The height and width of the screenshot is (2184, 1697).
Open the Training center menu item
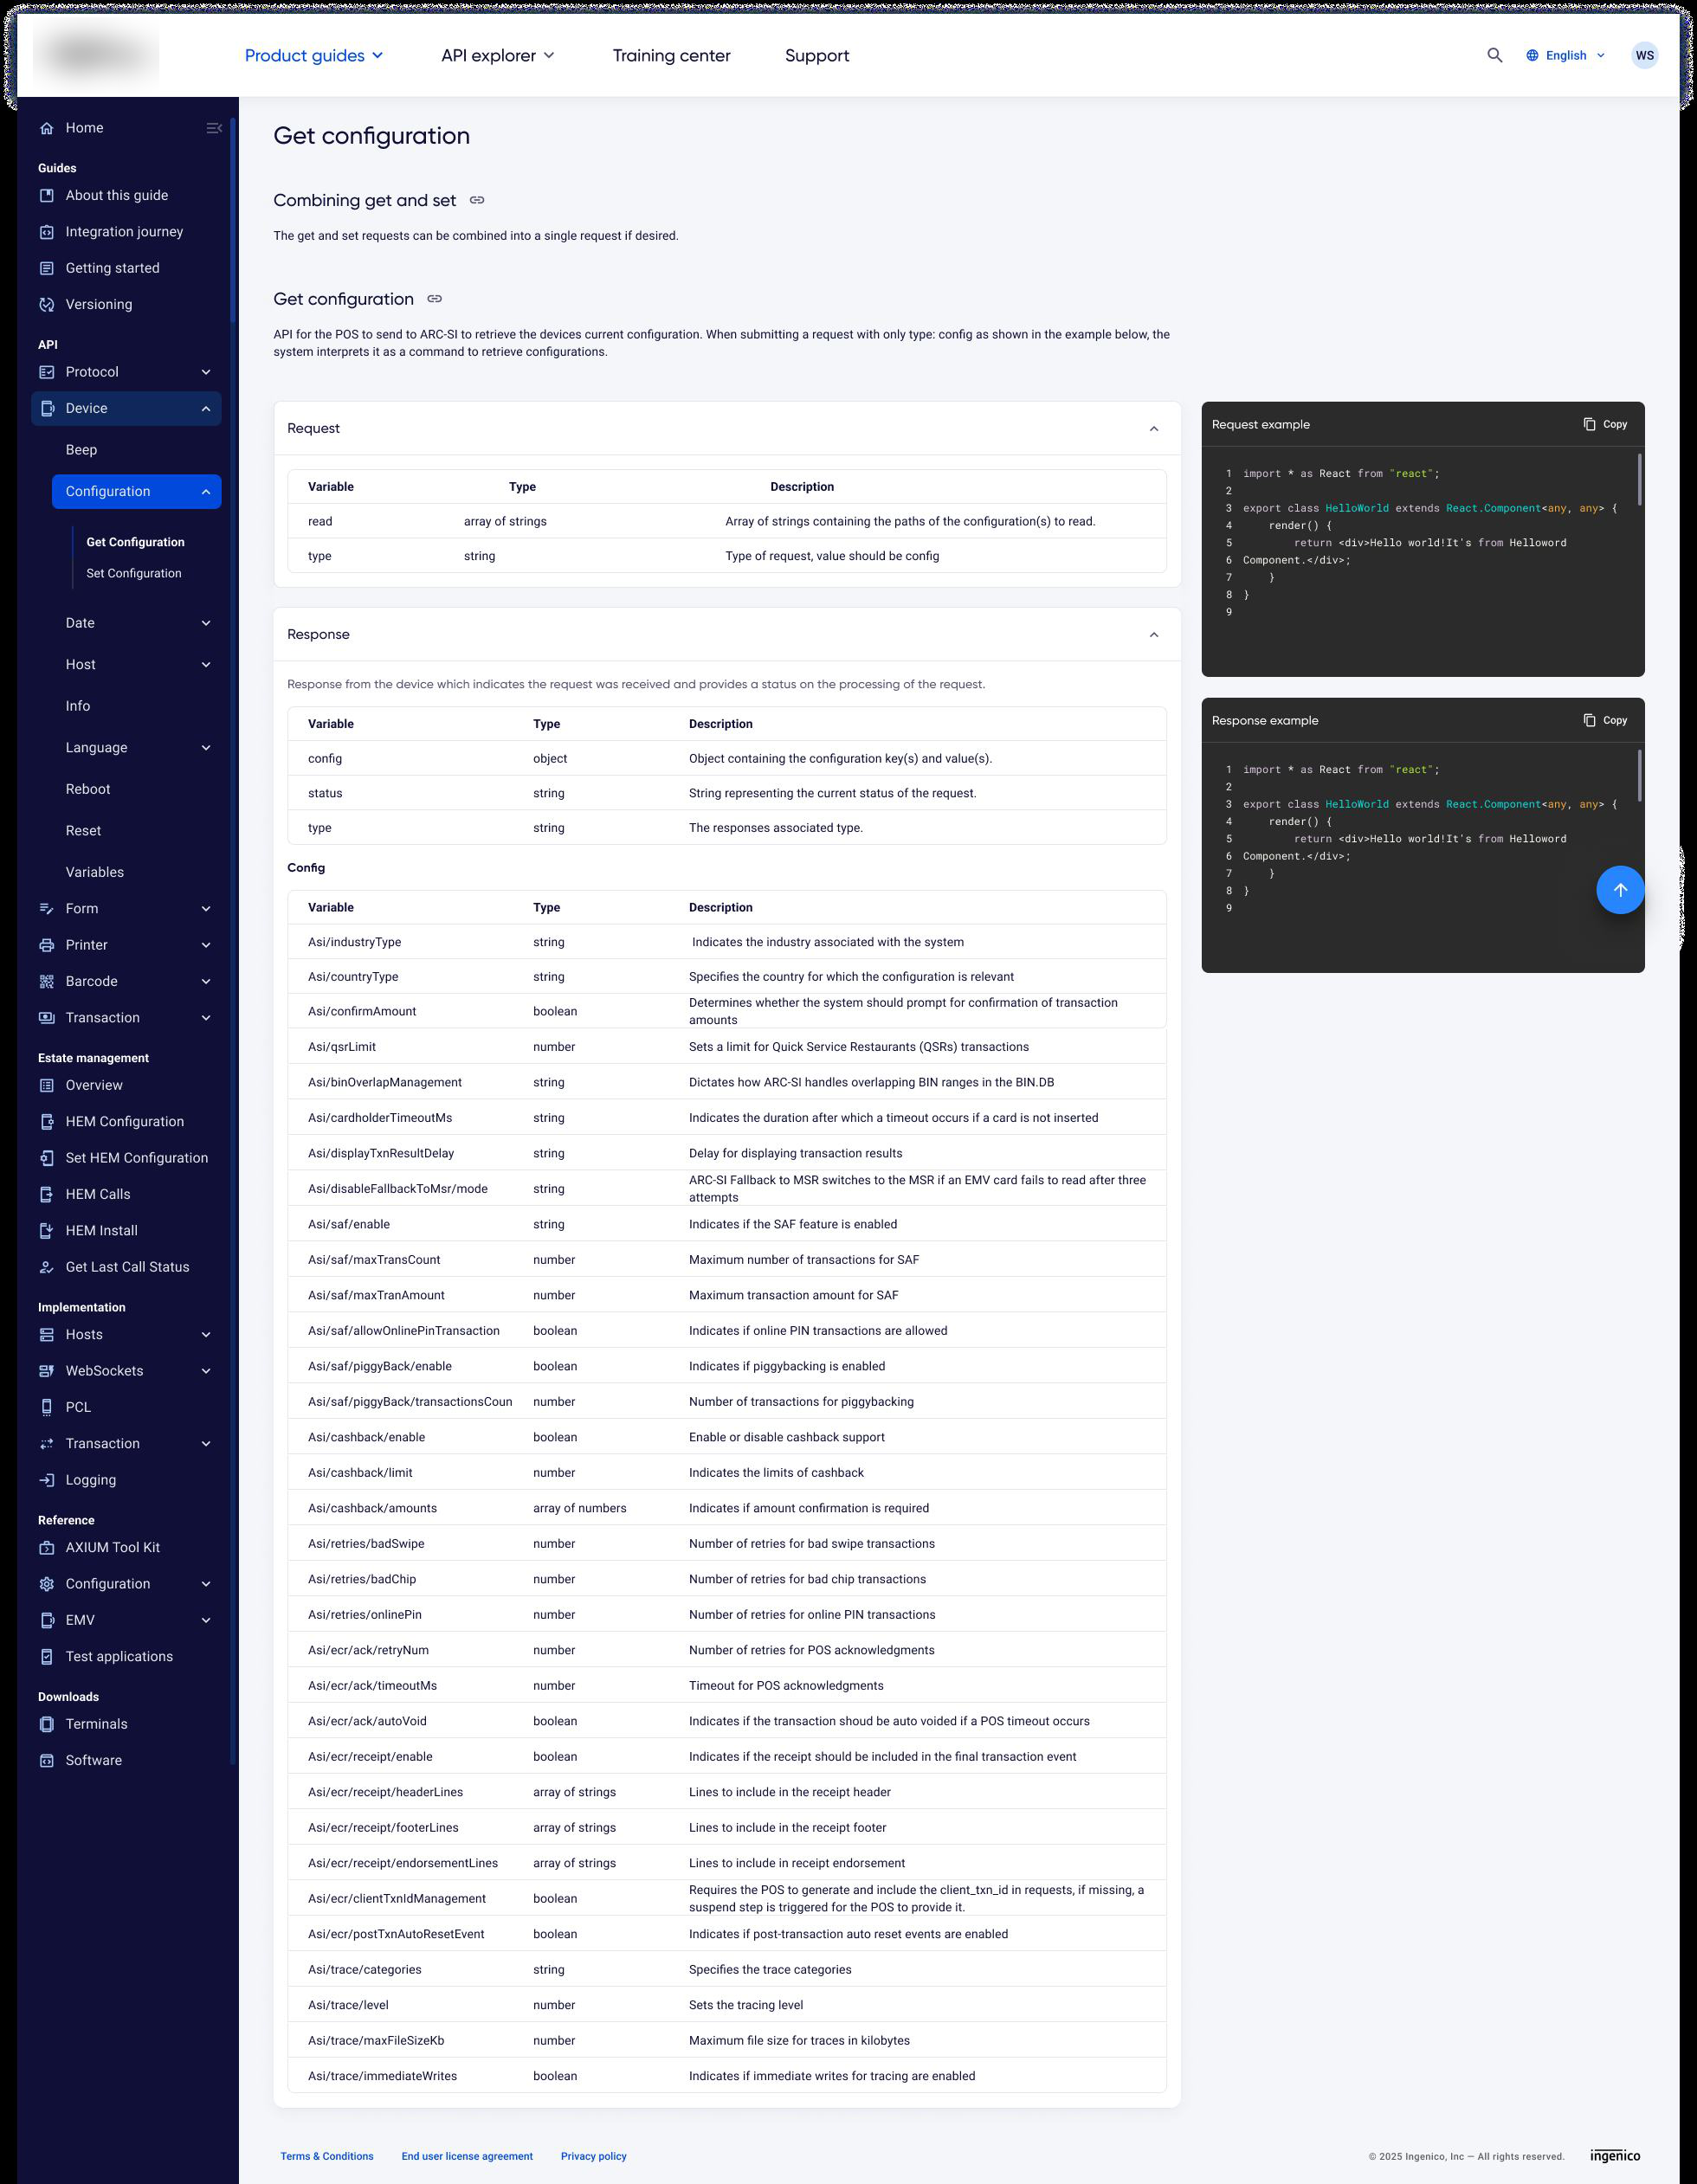(x=671, y=56)
